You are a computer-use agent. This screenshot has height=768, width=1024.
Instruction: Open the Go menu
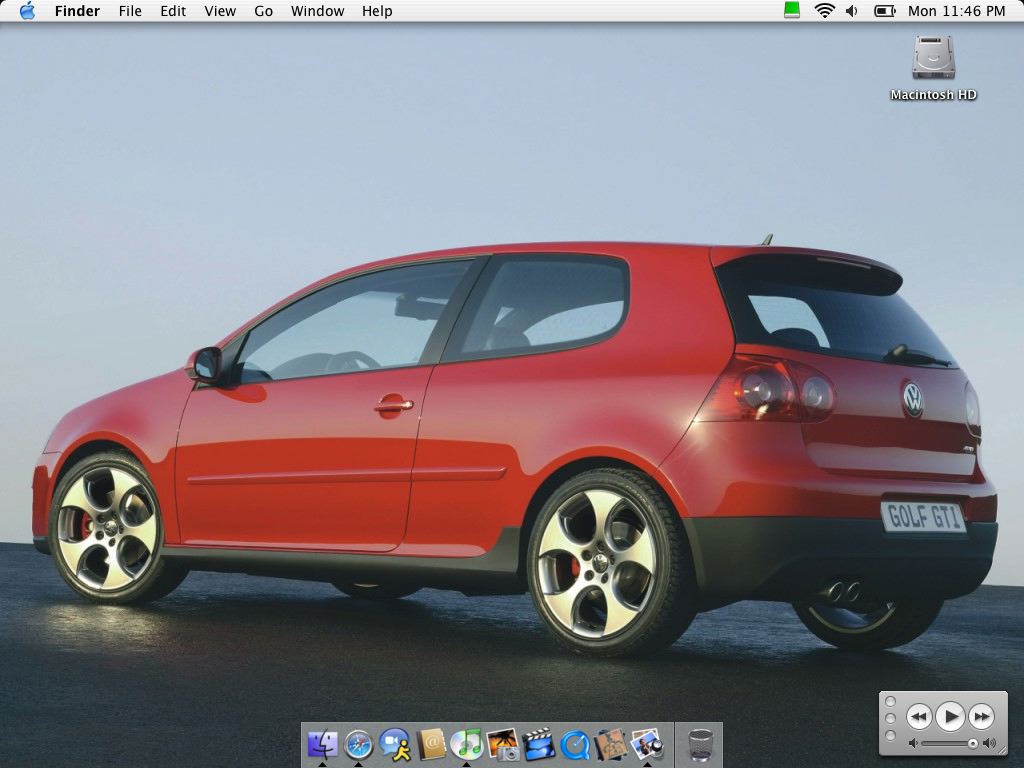click(x=263, y=11)
